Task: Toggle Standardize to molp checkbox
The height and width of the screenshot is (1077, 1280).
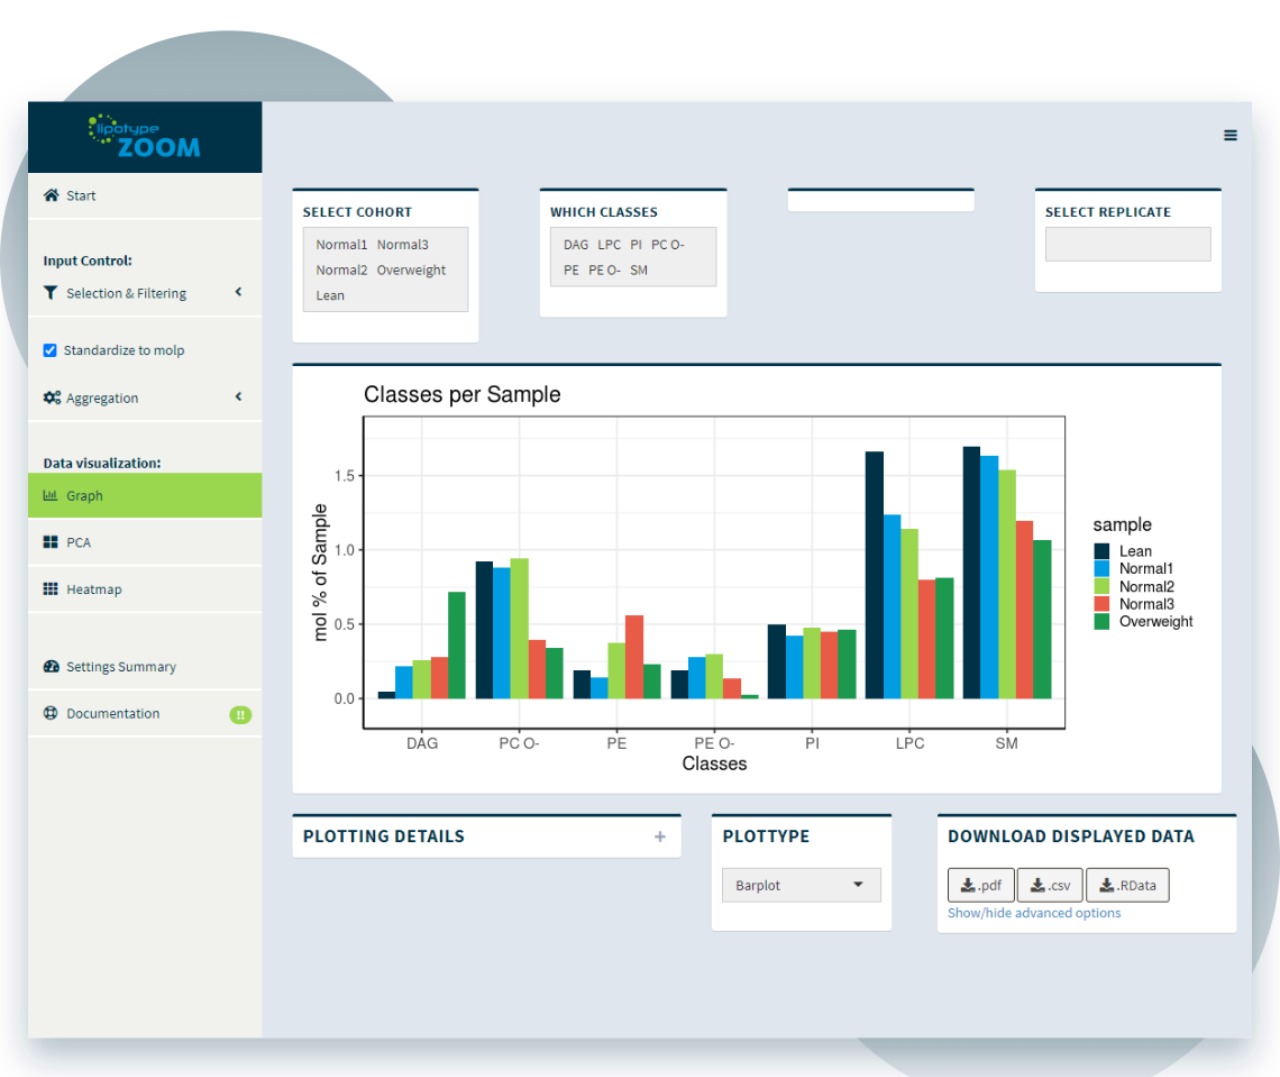Action: (x=50, y=350)
